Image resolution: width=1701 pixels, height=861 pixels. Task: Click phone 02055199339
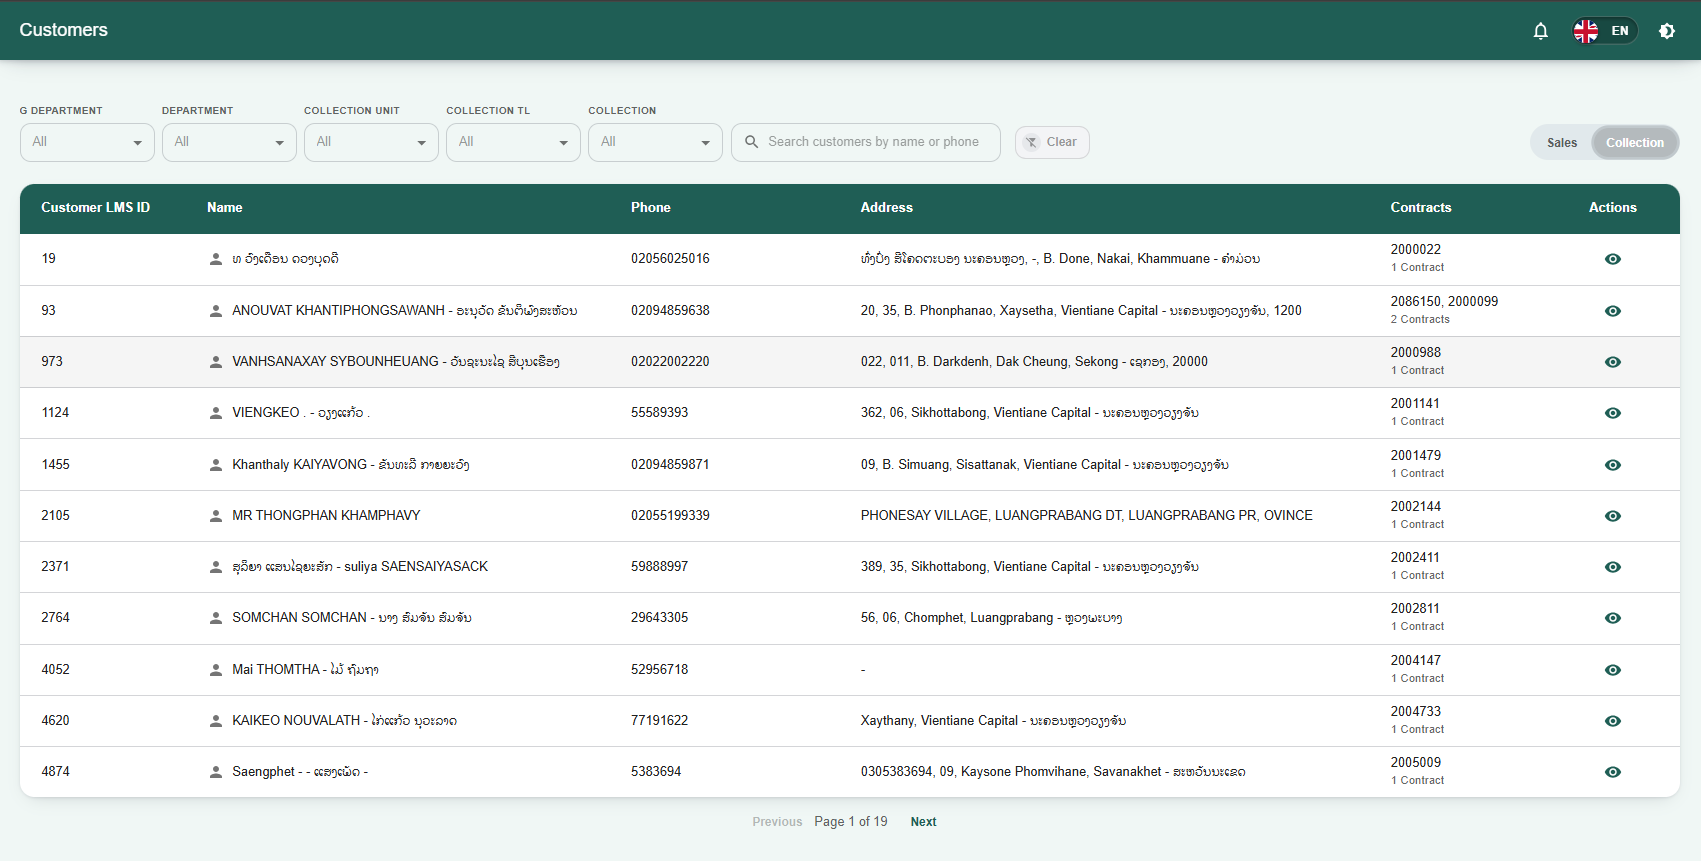click(670, 516)
